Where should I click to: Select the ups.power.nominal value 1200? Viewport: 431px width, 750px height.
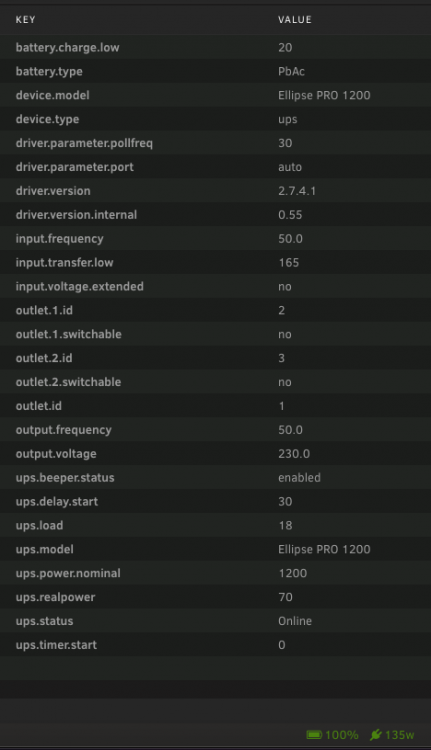click(293, 573)
